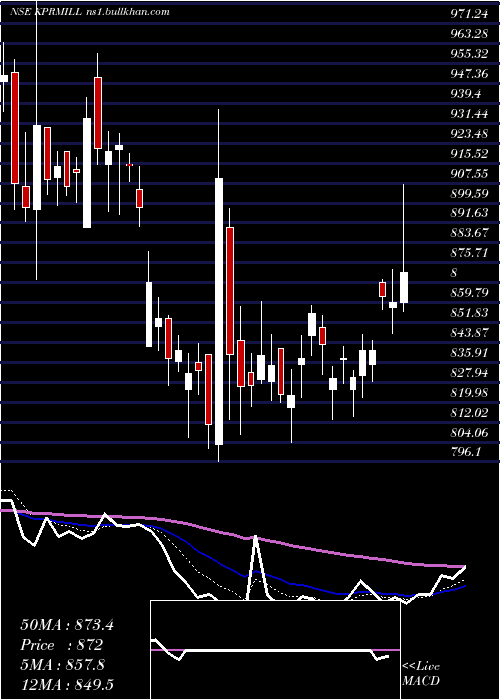Click the 915.52 price axis label
Viewport: 500px width, 700px height.
coord(469,154)
